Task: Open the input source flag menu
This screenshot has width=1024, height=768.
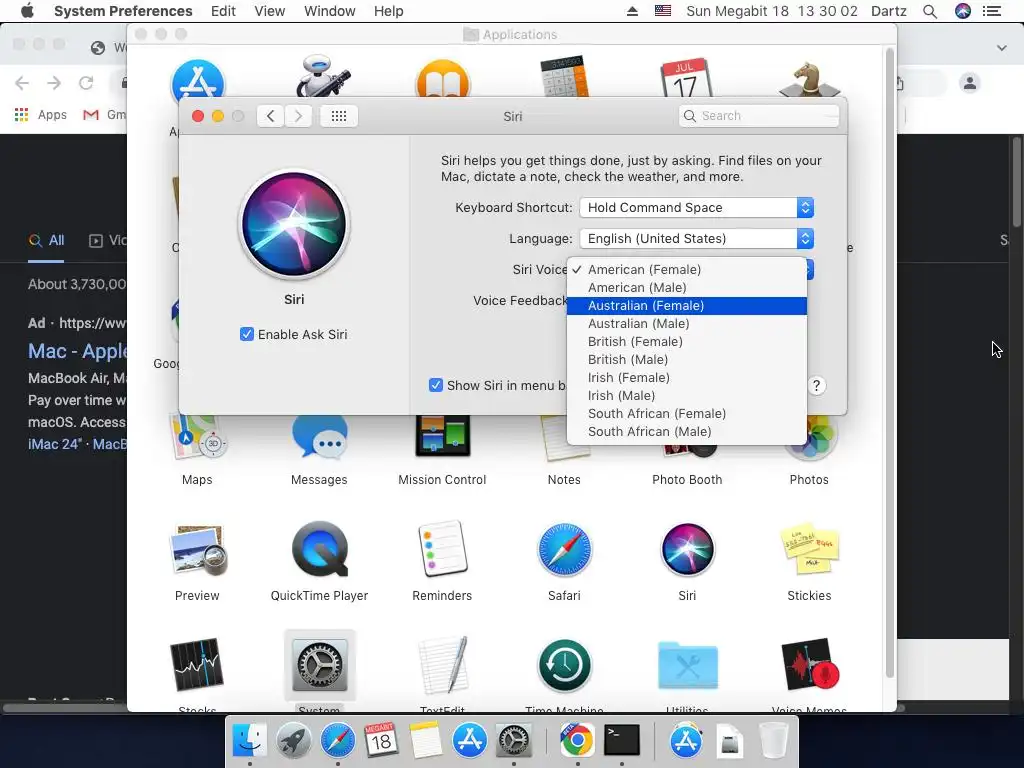Action: (663, 11)
